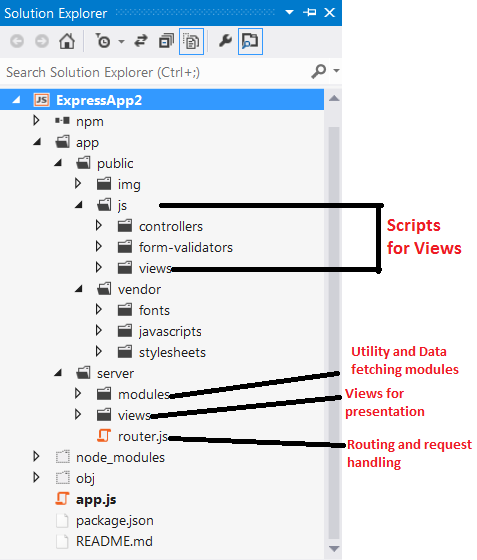Click the Search Solution Explorer input field

click(157, 72)
